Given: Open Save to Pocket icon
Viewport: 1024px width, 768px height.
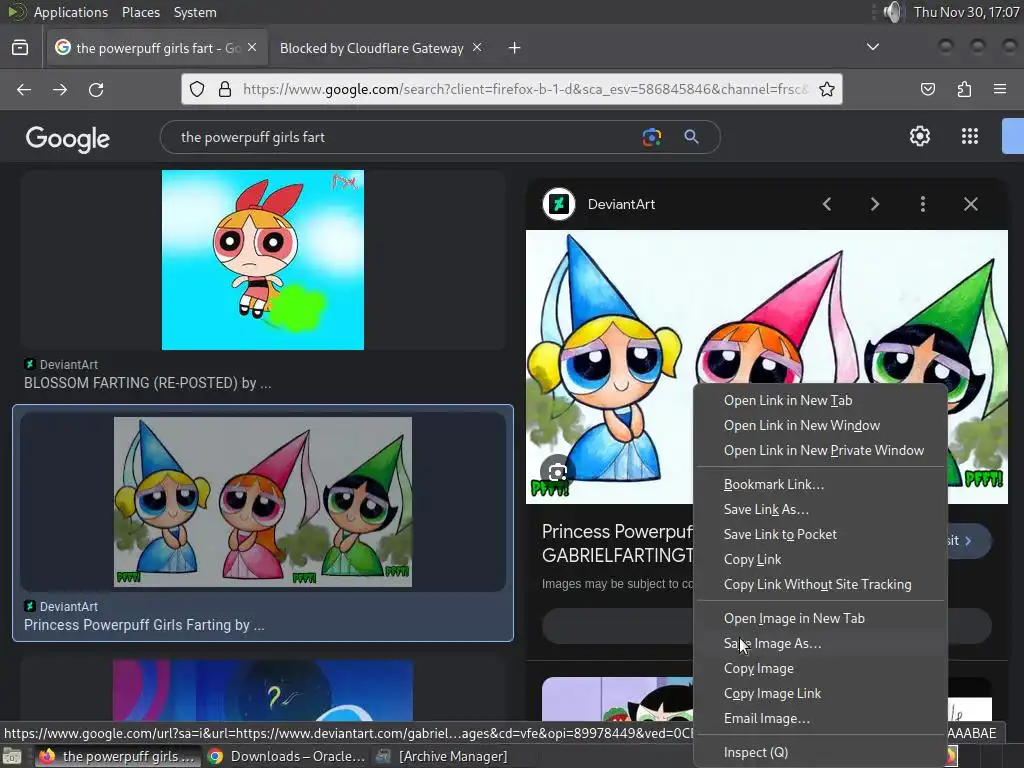Looking at the screenshot, I should [927, 89].
